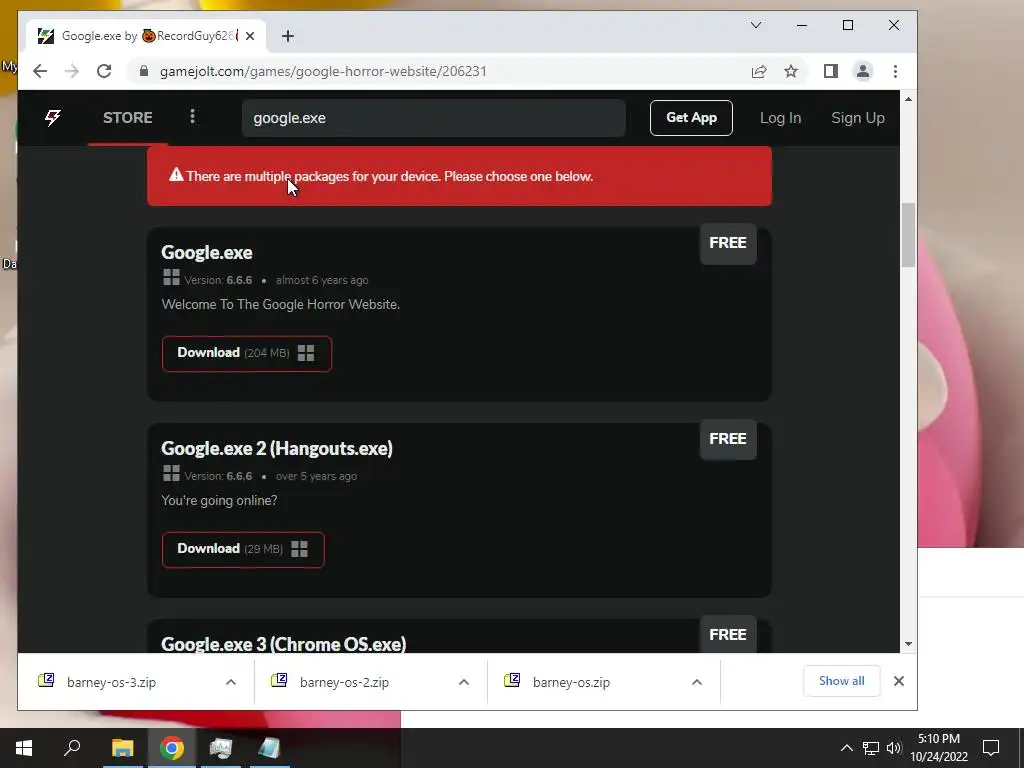This screenshot has width=1024, height=768.
Task: Reload the page
Action: [x=104, y=71]
